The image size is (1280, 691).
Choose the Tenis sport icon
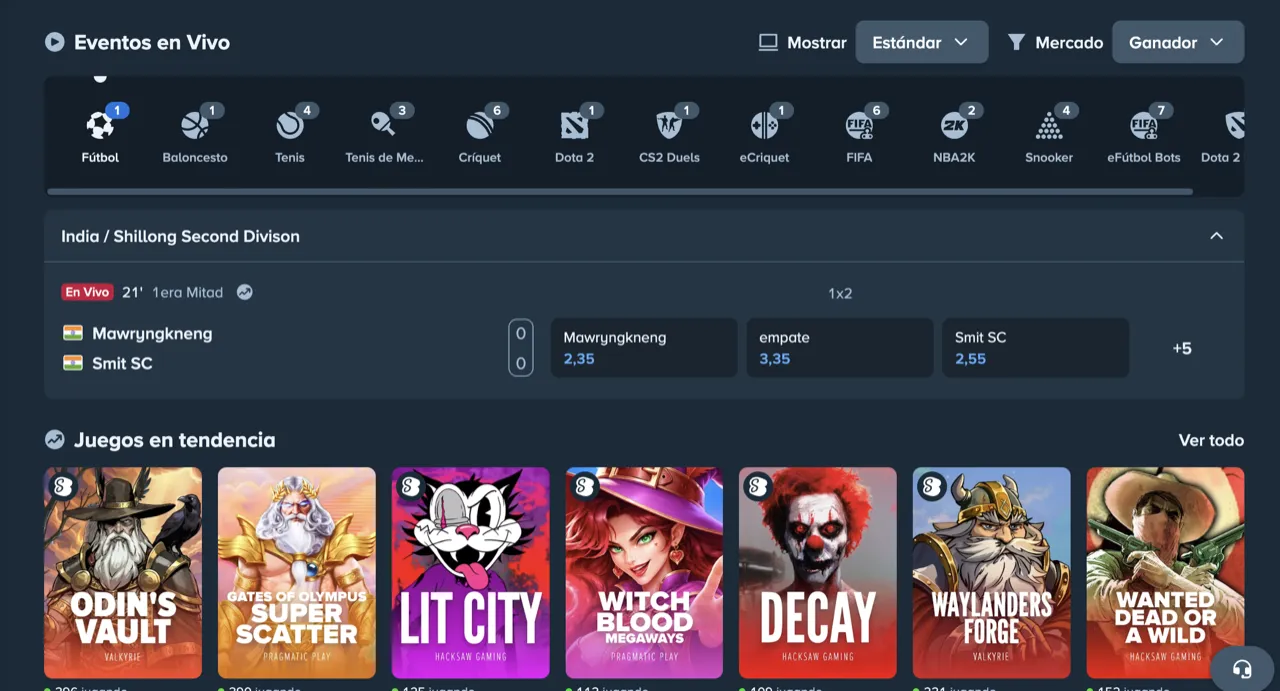click(290, 126)
